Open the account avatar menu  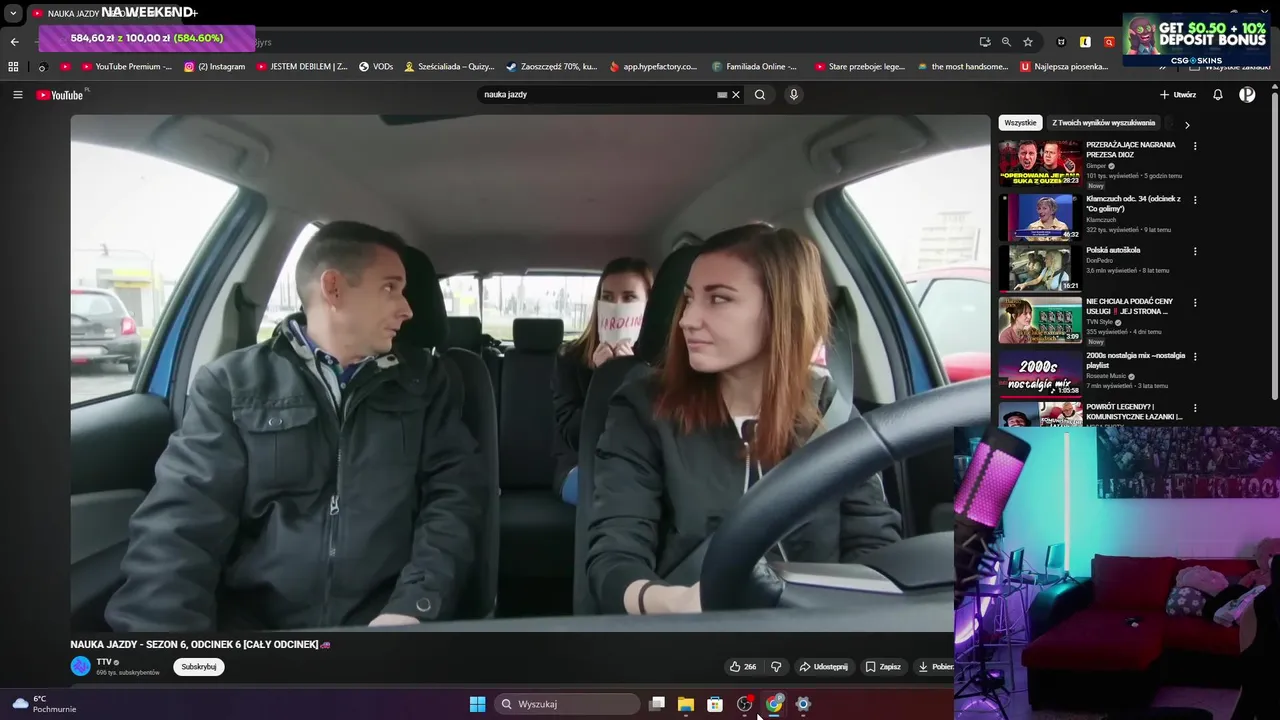1247,95
